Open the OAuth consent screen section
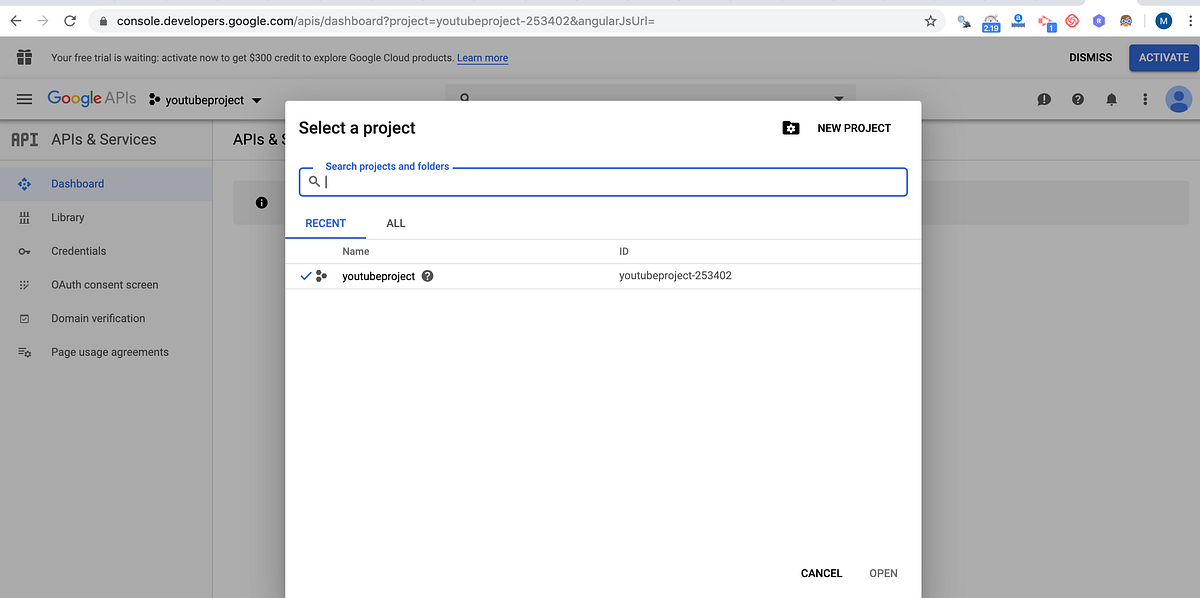Image resolution: width=1200 pixels, height=598 pixels. (104, 284)
